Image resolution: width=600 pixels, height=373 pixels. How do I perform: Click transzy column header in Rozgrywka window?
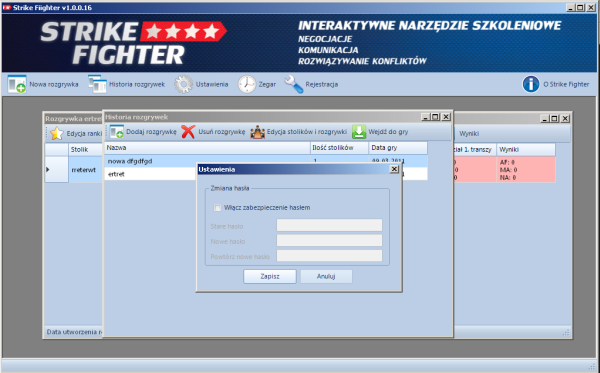point(475,150)
